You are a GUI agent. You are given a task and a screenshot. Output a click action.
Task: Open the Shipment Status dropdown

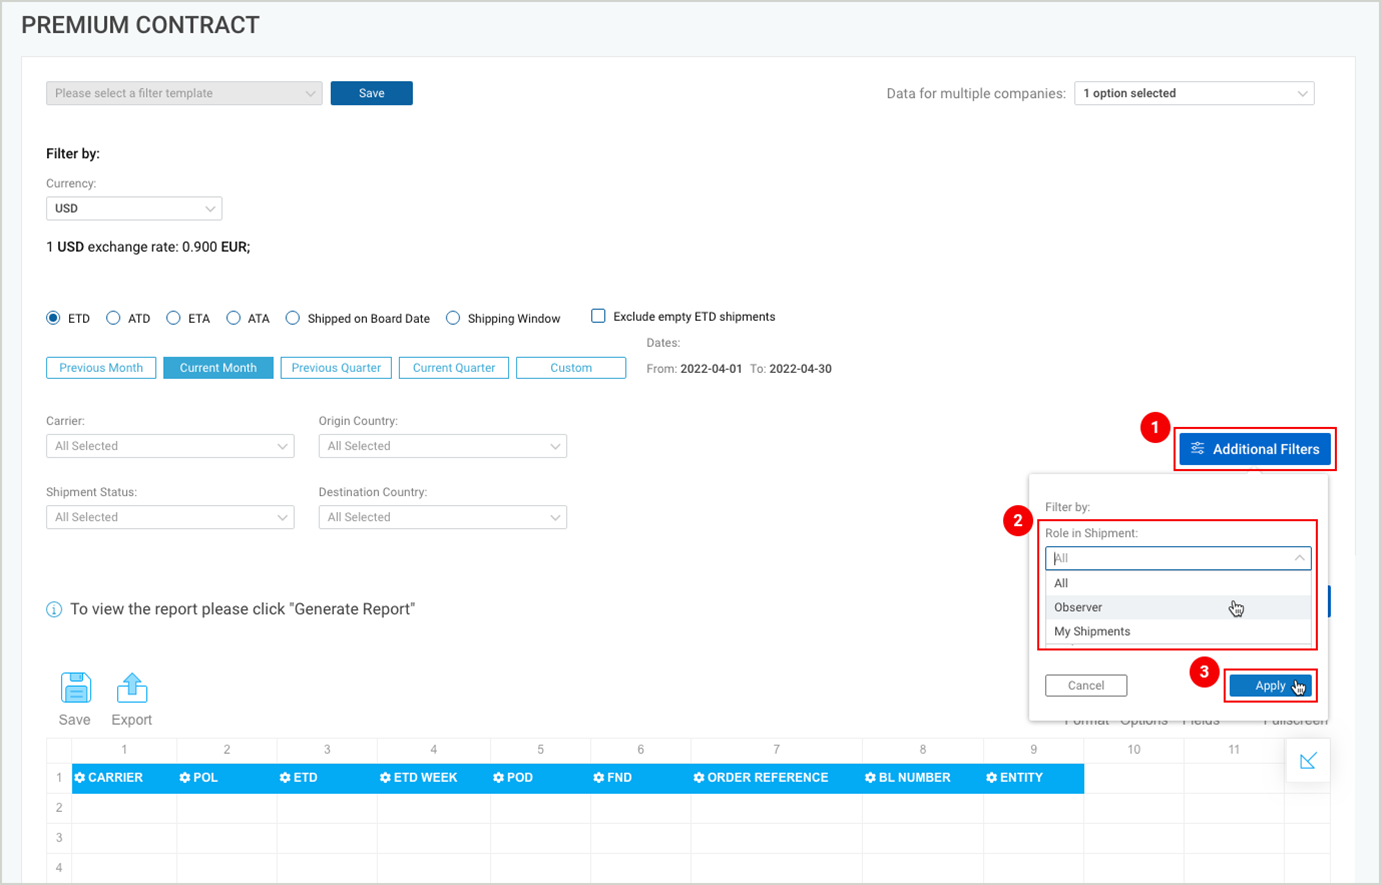[170, 517]
